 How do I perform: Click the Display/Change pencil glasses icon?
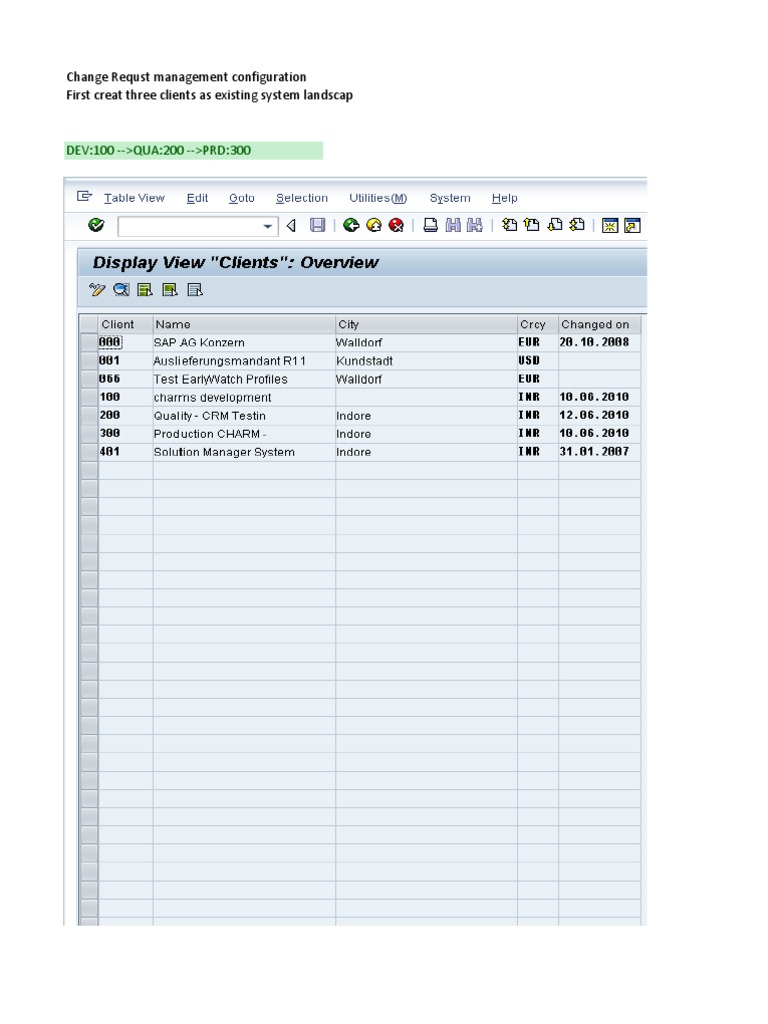97,289
